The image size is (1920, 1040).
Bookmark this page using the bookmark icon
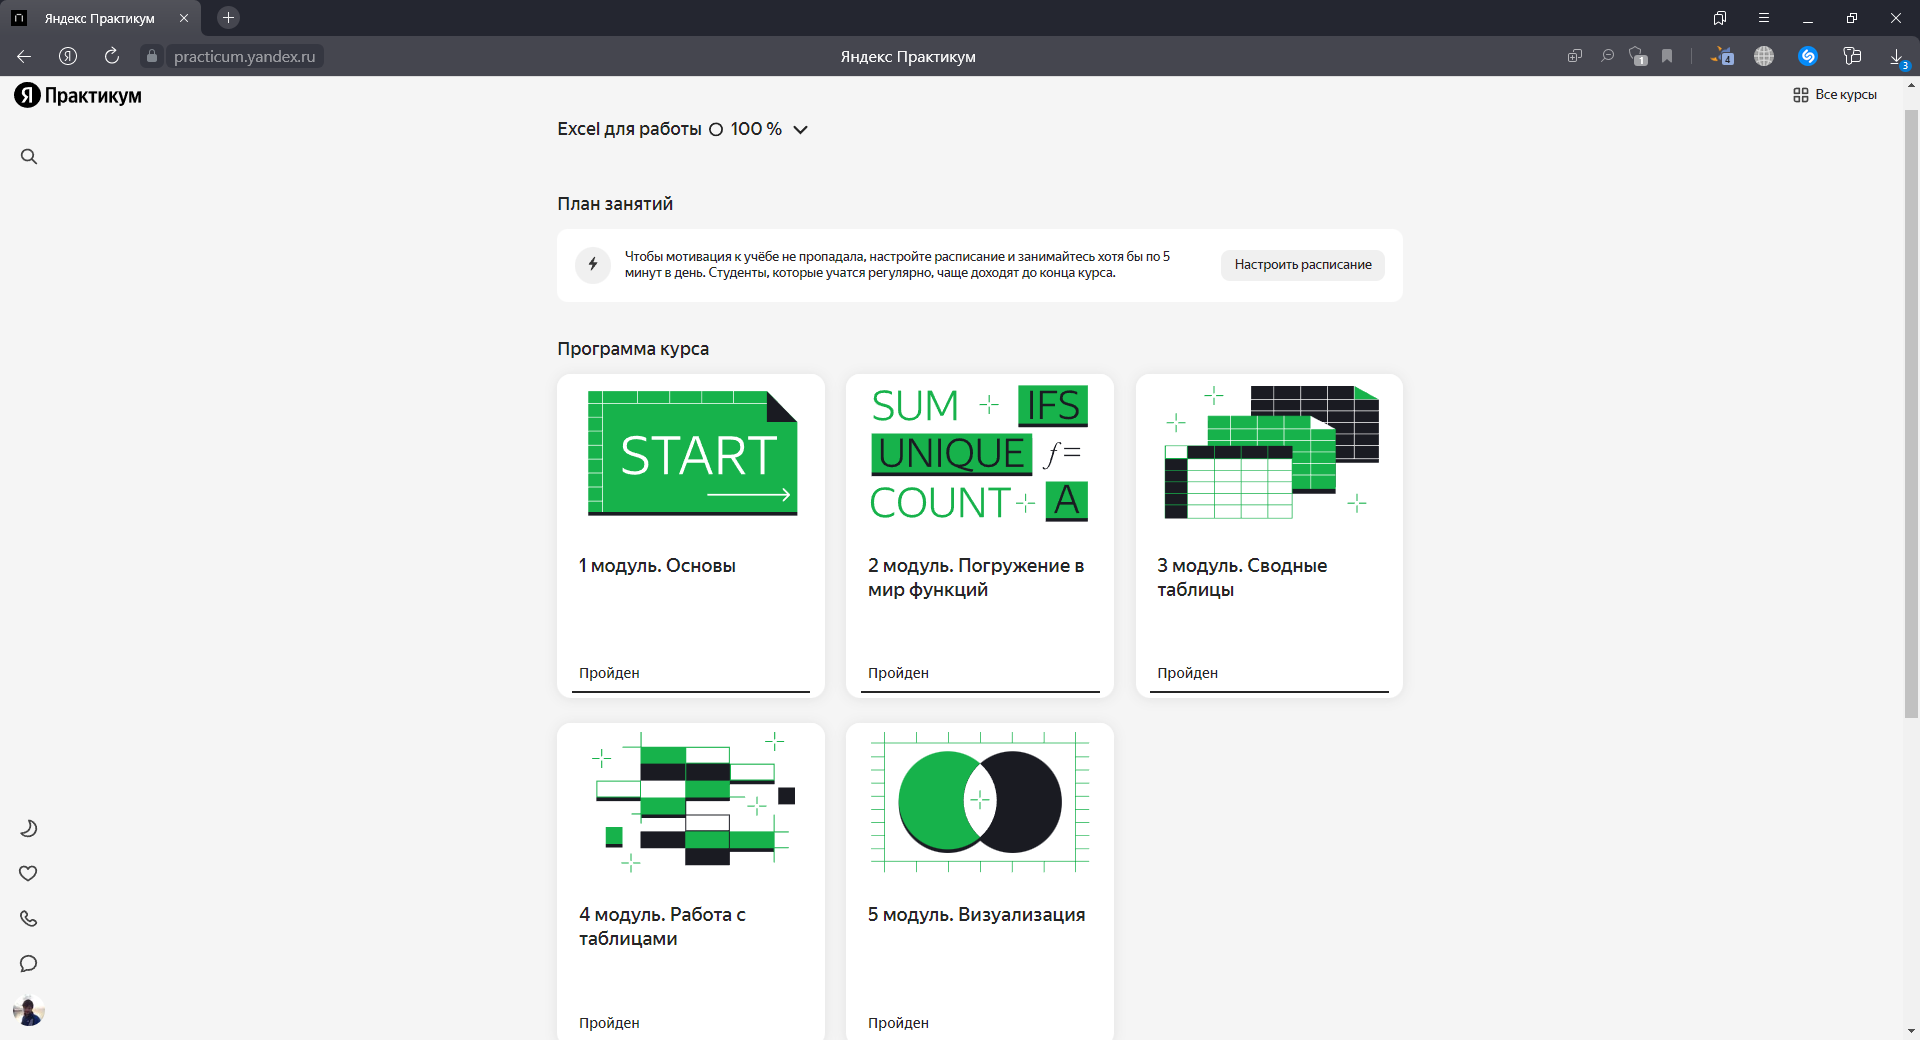[x=1667, y=56]
